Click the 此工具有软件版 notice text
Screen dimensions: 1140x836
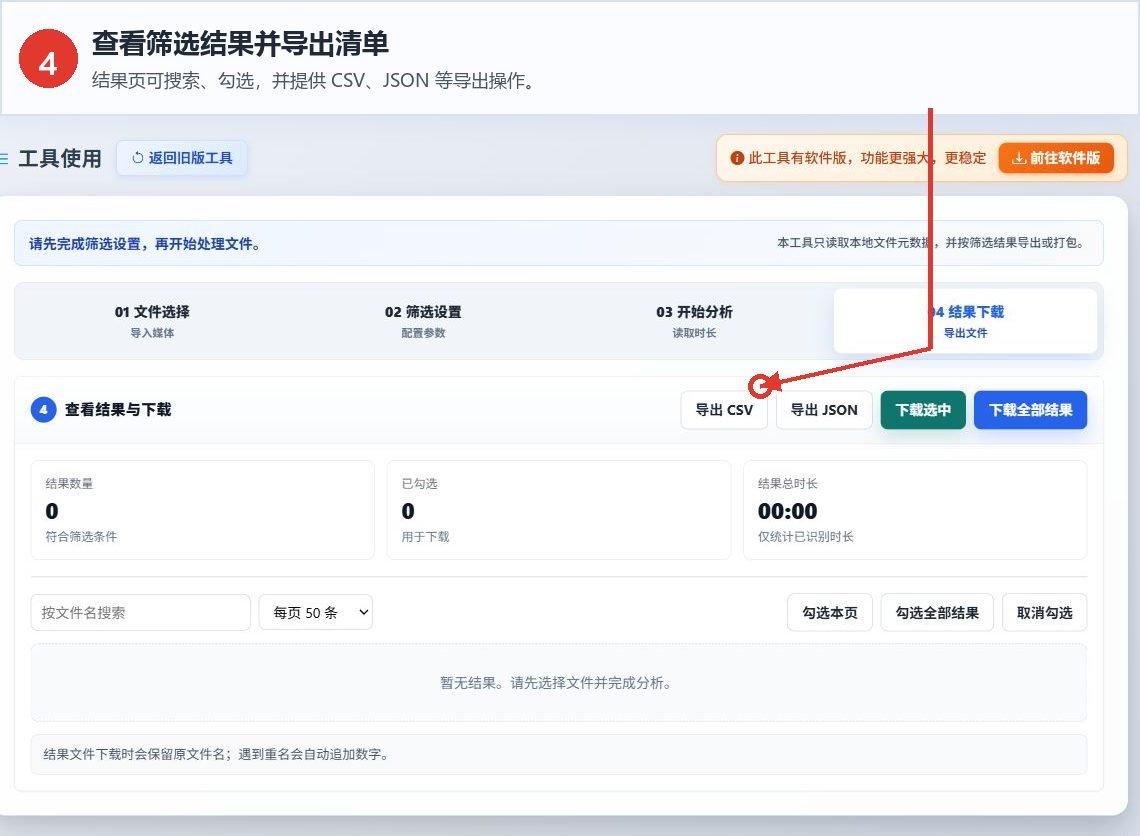point(867,158)
